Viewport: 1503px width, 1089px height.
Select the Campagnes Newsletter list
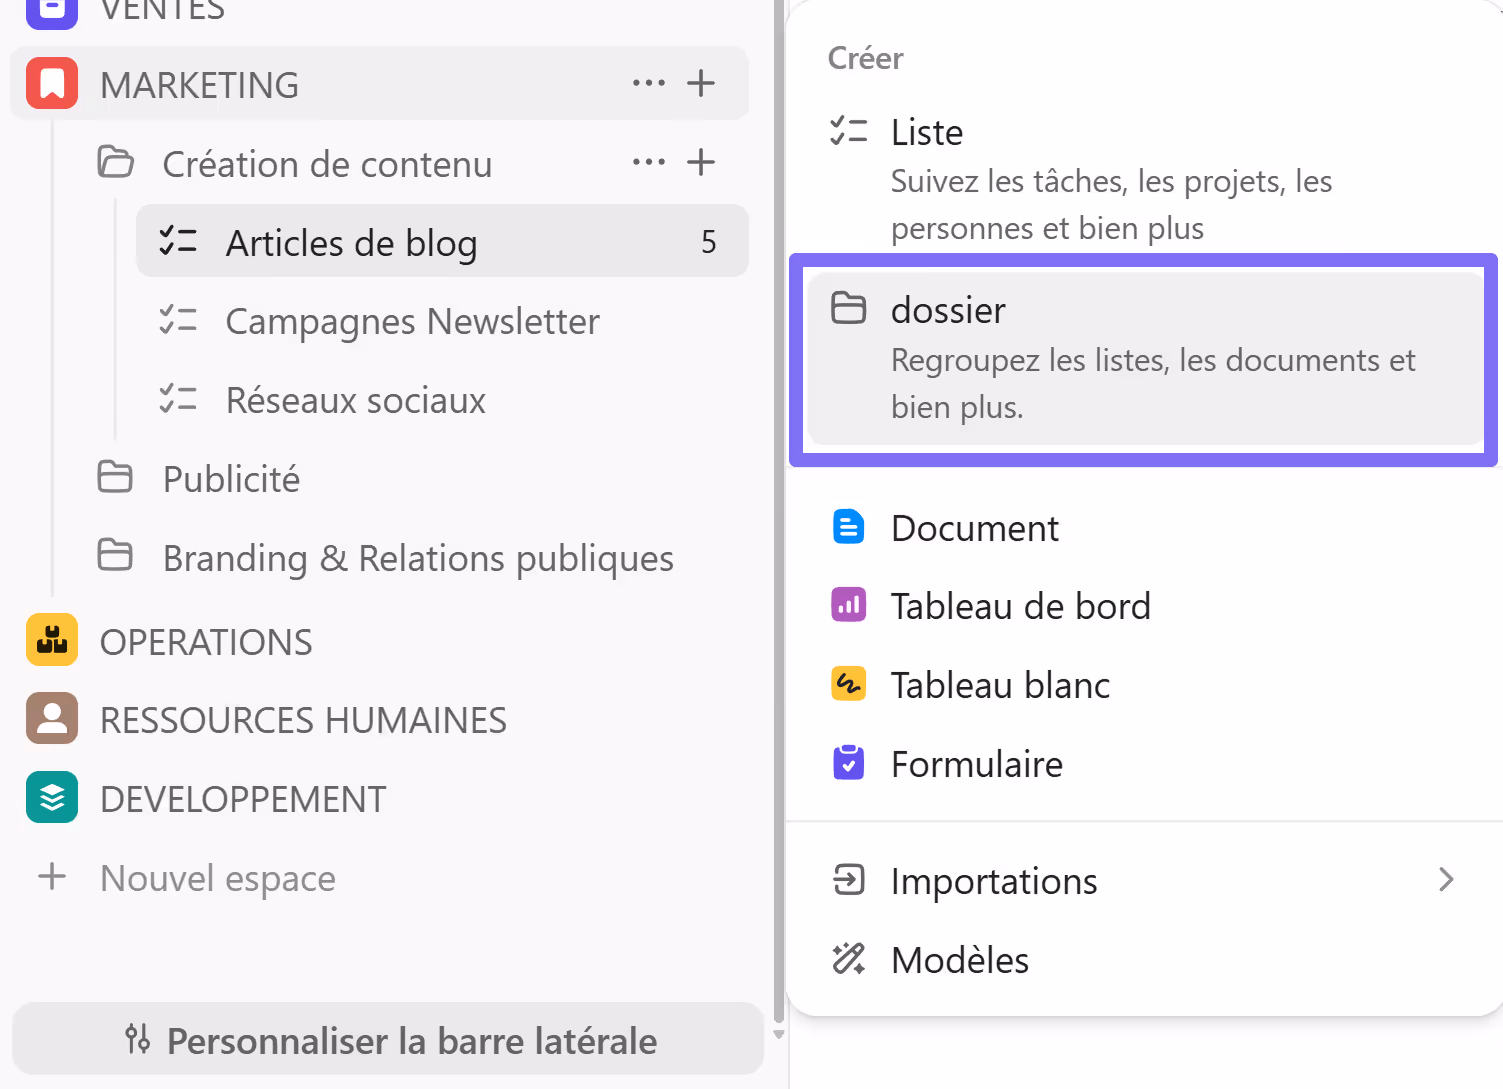pos(411,321)
